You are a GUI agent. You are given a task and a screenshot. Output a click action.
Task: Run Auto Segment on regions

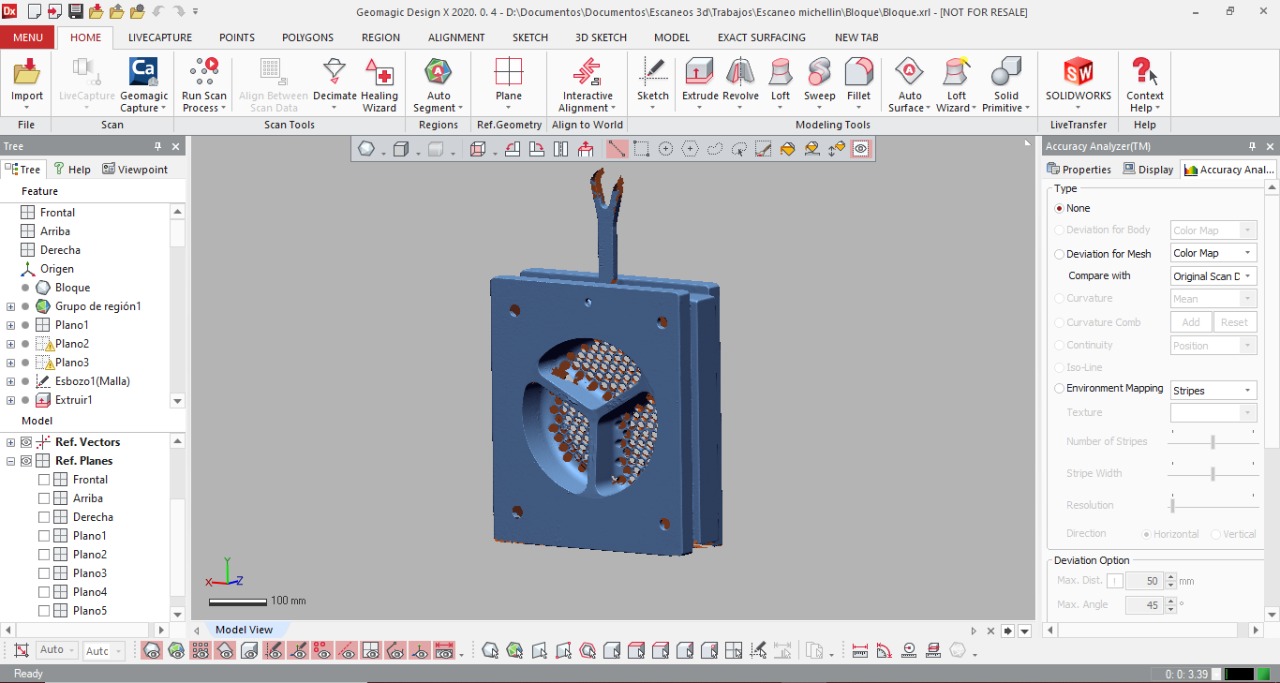tap(438, 85)
